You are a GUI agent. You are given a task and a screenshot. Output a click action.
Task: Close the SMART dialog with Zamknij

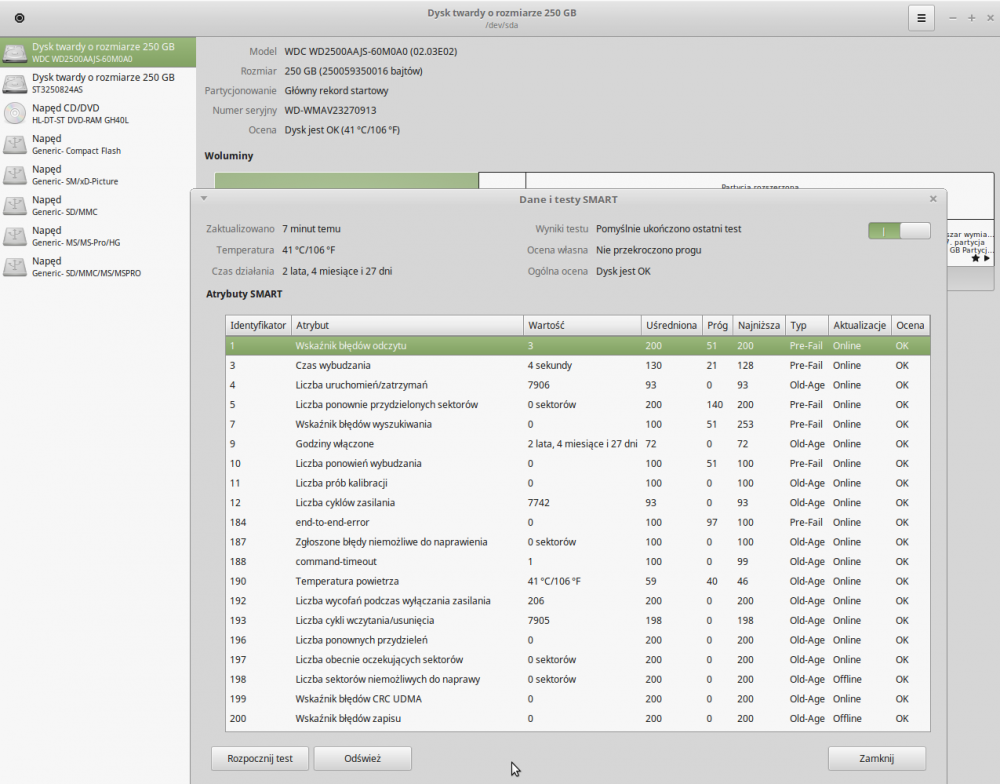pyautogui.click(x=876, y=758)
